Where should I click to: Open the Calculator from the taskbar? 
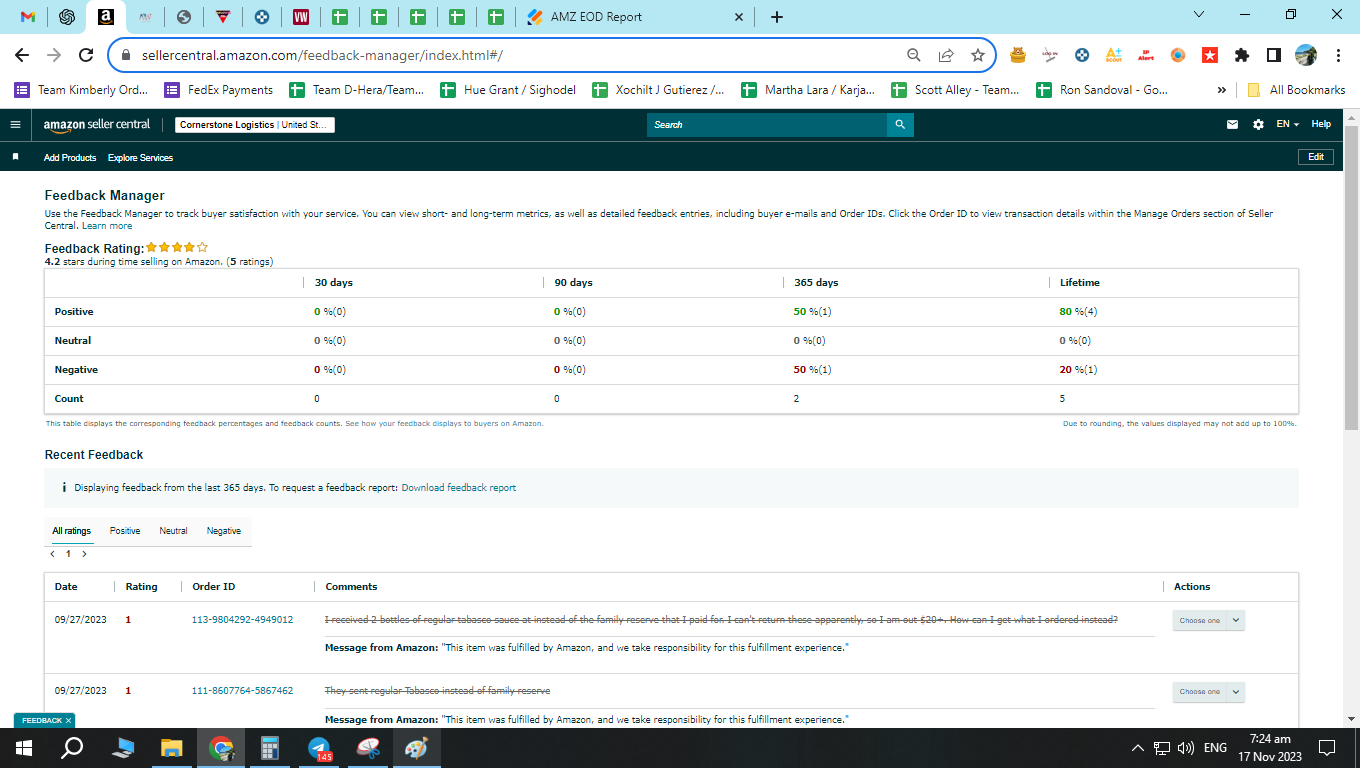[270, 748]
